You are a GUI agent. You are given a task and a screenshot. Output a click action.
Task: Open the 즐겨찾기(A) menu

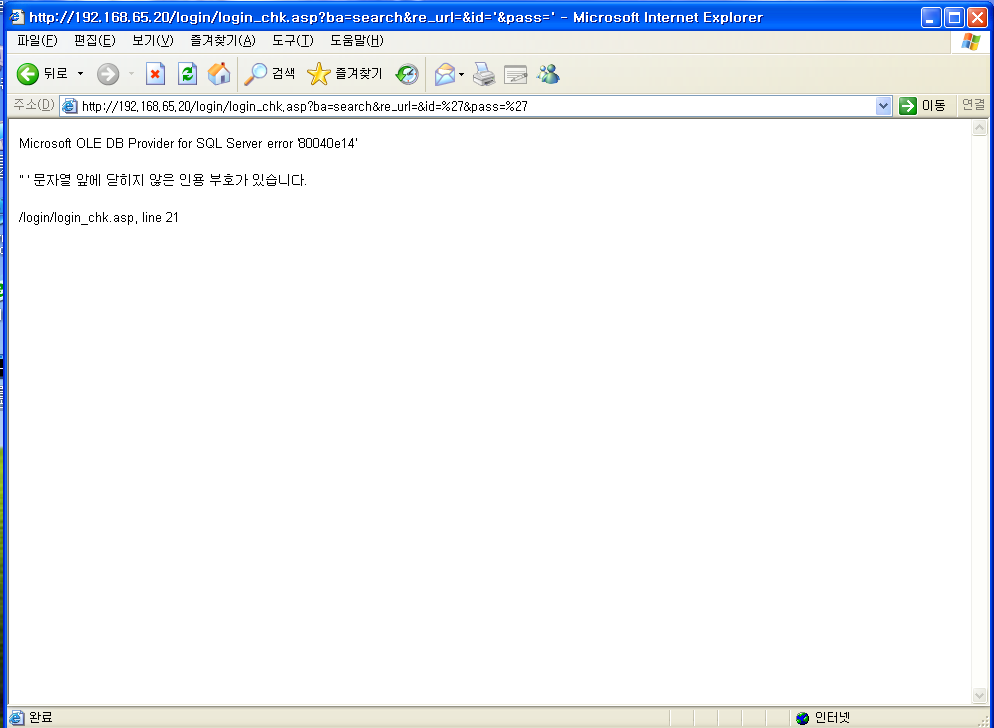(x=223, y=41)
